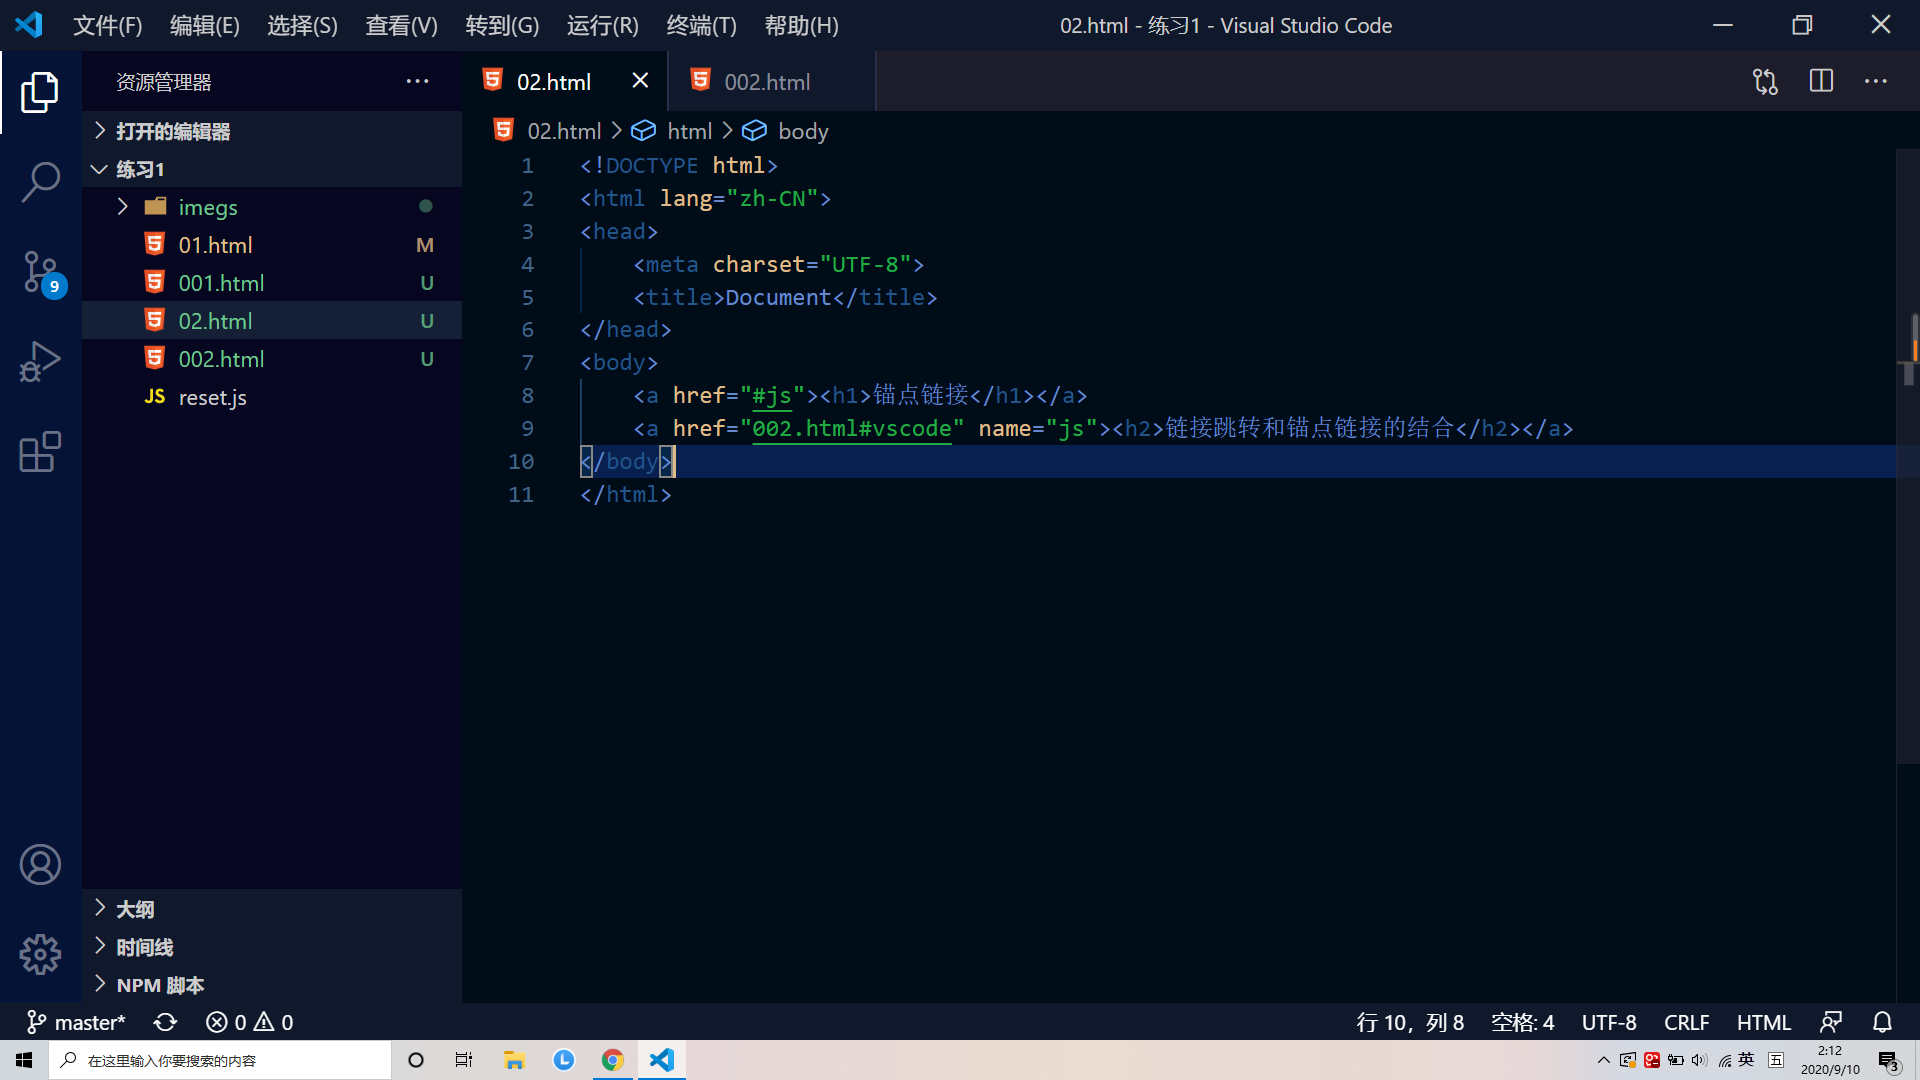Open problems panel via errors and warnings count
Screen dimensions: 1920x1080
tap(249, 1022)
